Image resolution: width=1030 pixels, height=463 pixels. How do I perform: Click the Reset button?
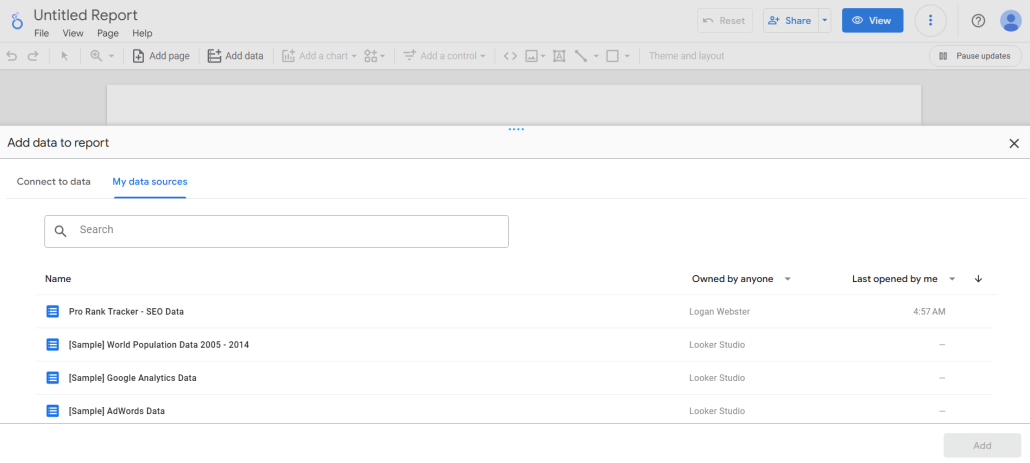point(725,21)
